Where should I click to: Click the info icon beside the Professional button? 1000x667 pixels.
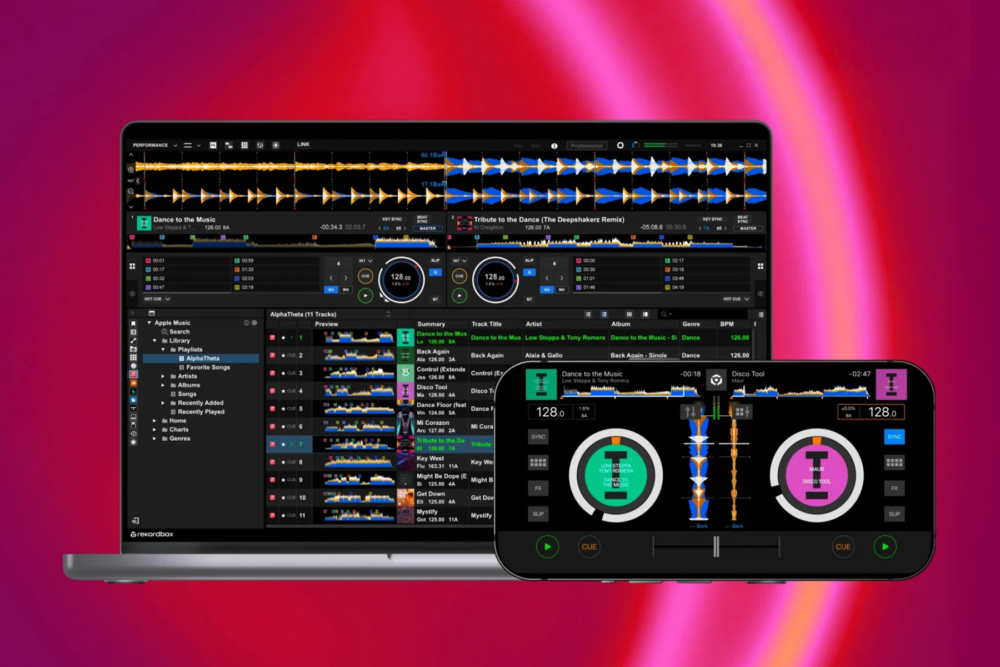click(554, 146)
